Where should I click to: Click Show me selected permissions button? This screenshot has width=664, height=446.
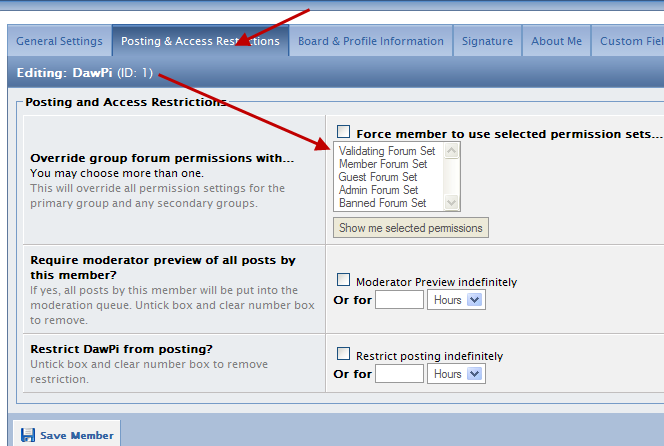(410, 228)
